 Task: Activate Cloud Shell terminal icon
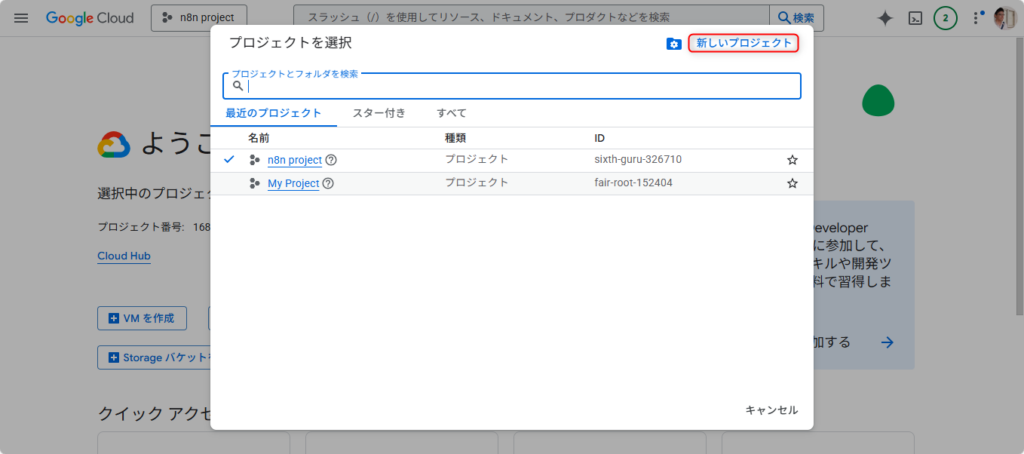pos(914,18)
